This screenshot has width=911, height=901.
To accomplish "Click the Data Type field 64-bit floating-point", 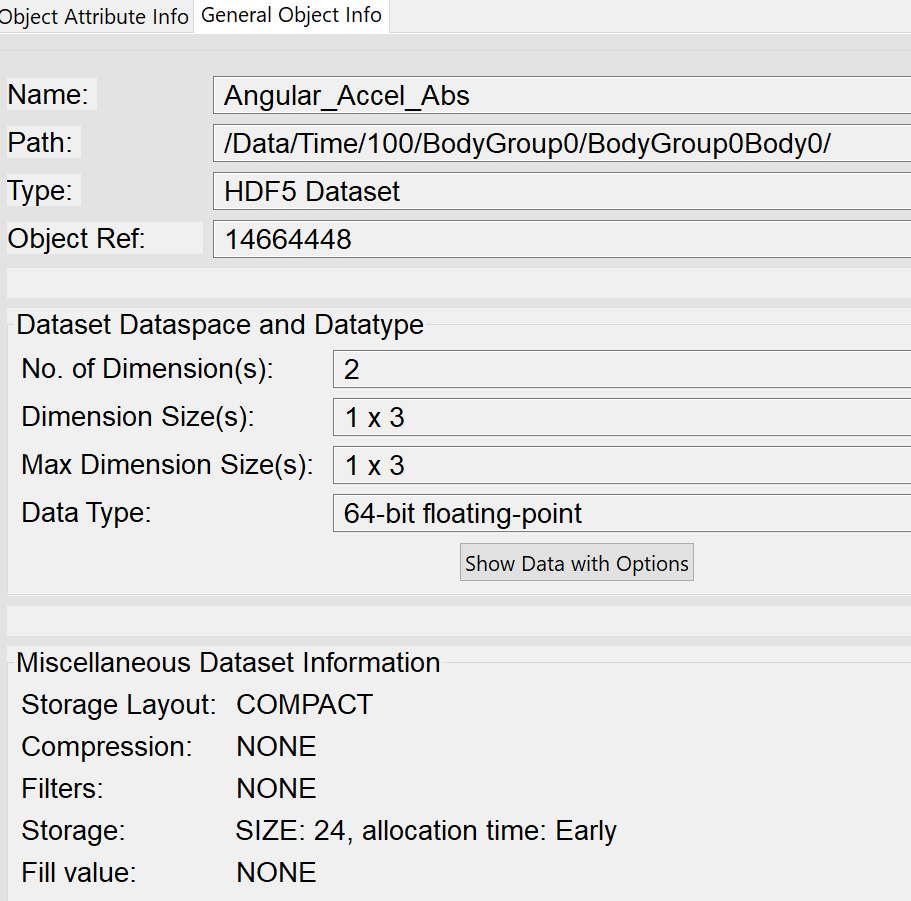I will coord(622,513).
